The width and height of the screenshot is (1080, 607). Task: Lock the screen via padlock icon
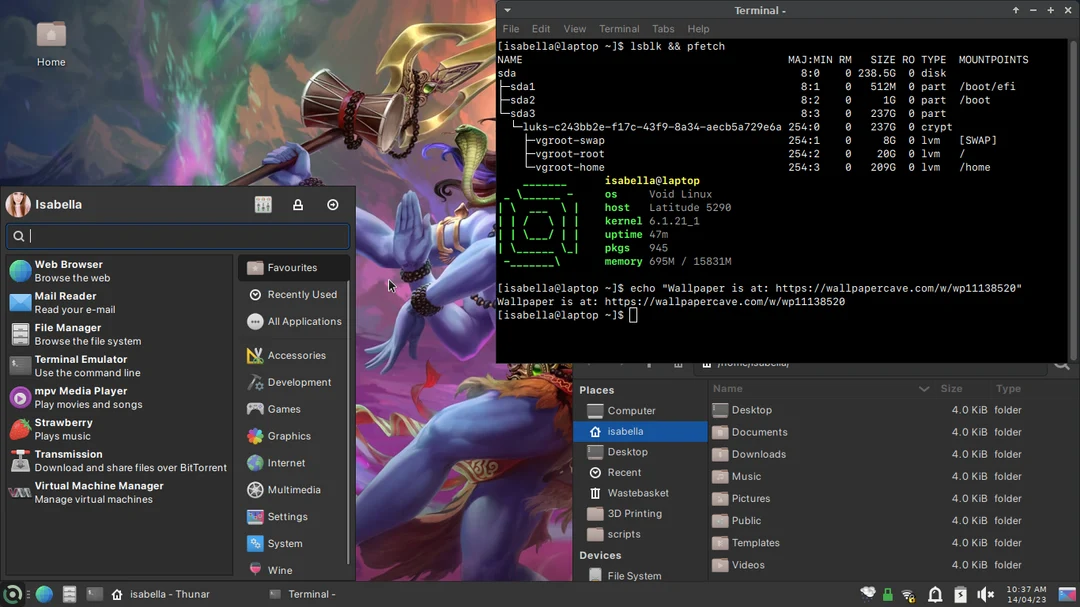pos(298,204)
